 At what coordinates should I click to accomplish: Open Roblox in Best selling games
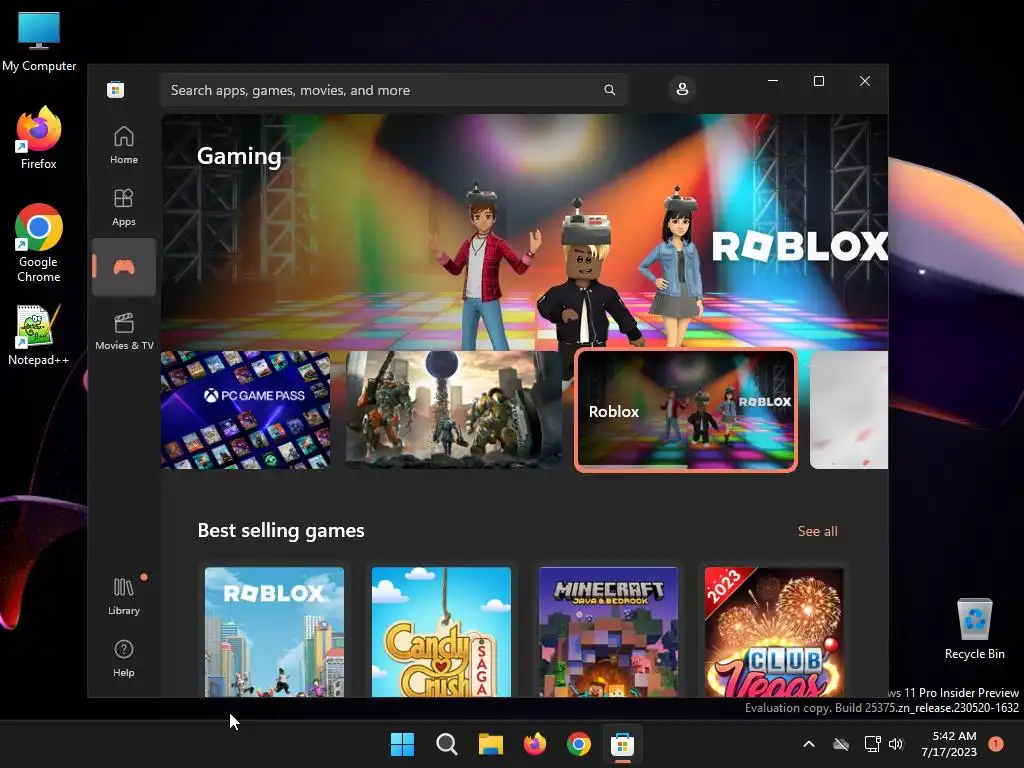click(274, 632)
